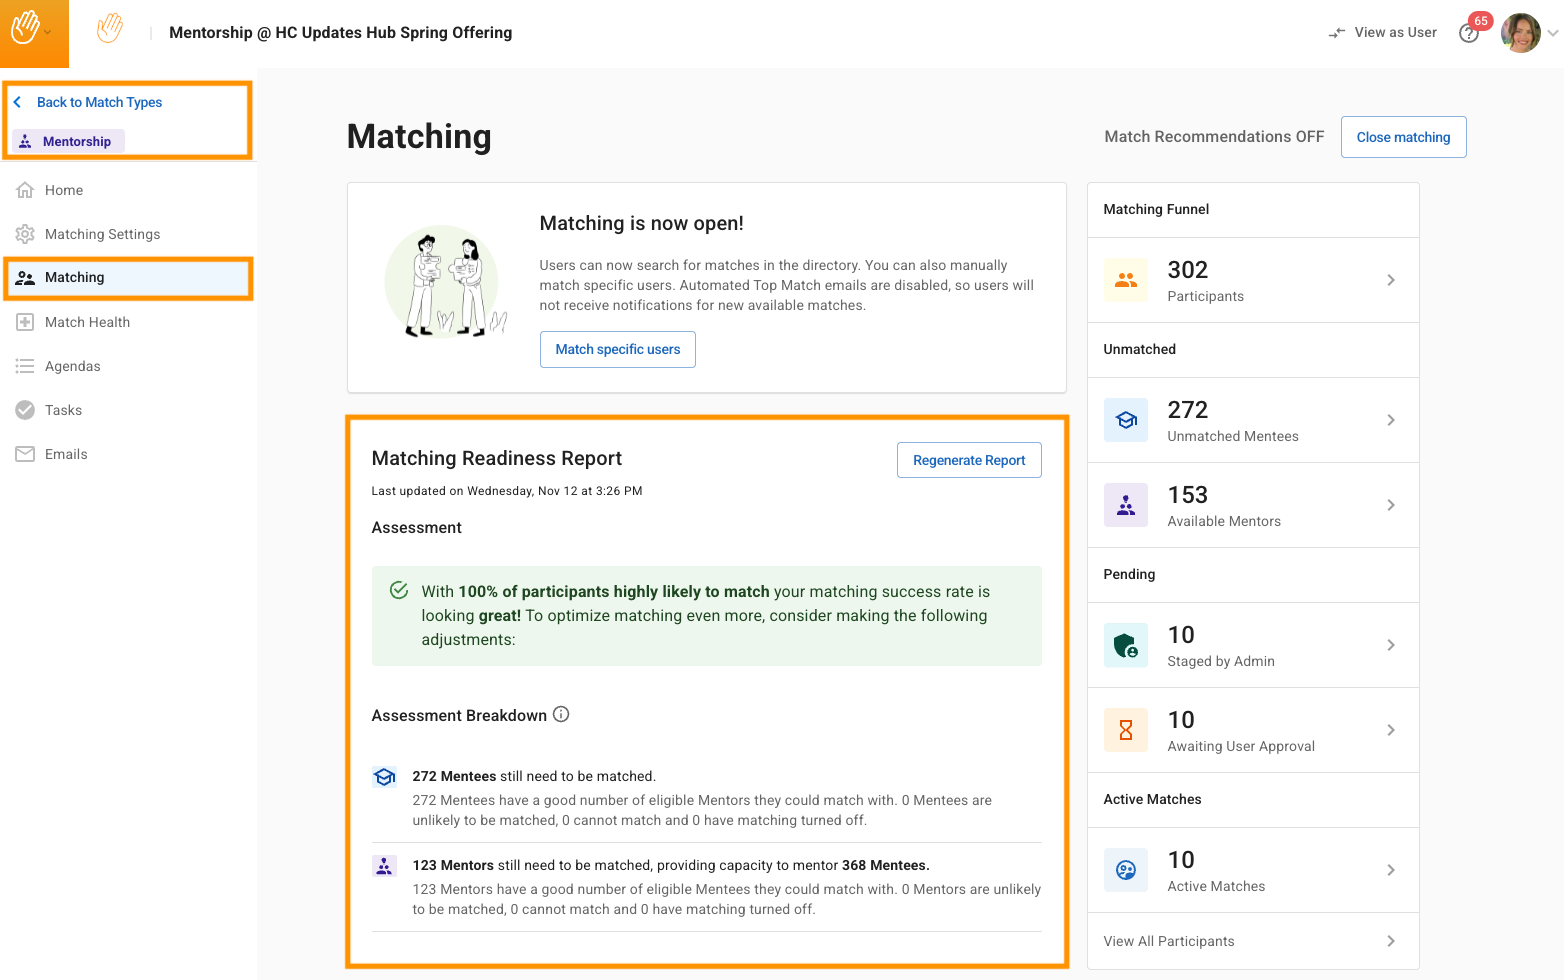Click the Awaiting User Approval hourglass icon
The width and height of the screenshot is (1564, 980).
pyautogui.click(x=1126, y=730)
